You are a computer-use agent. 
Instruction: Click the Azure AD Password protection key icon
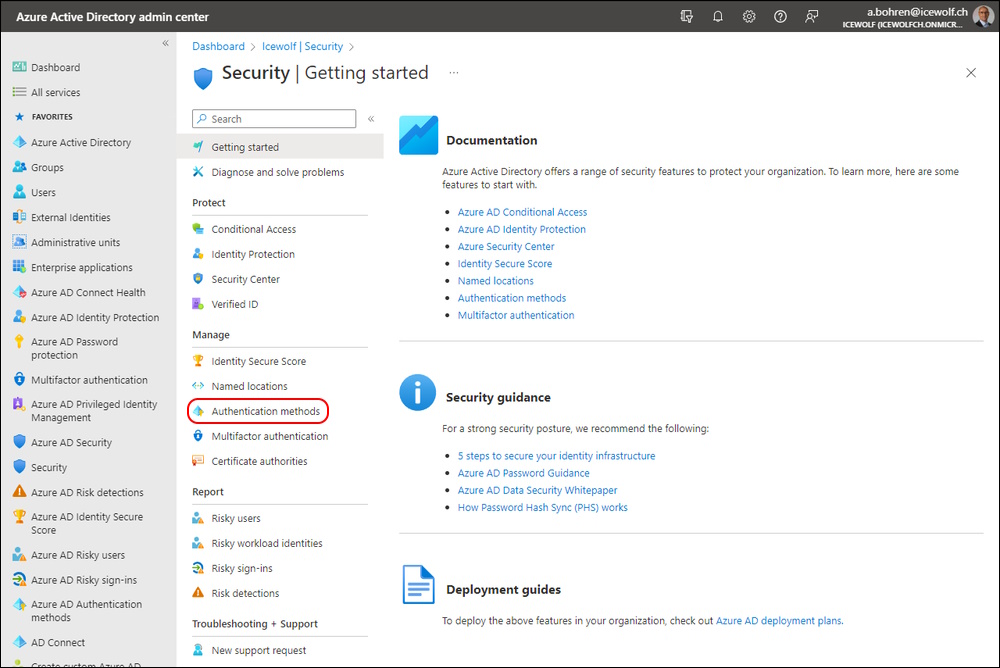point(19,342)
